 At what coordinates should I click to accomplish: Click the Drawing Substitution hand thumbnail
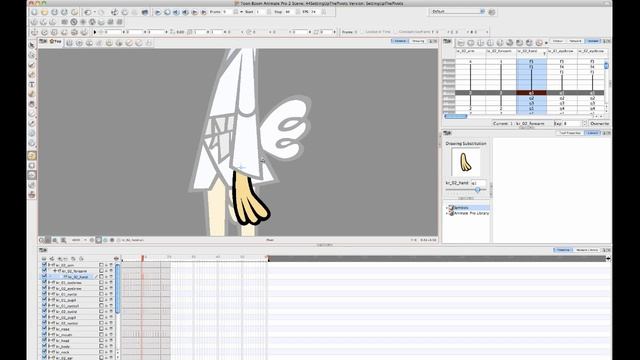tap(465, 162)
